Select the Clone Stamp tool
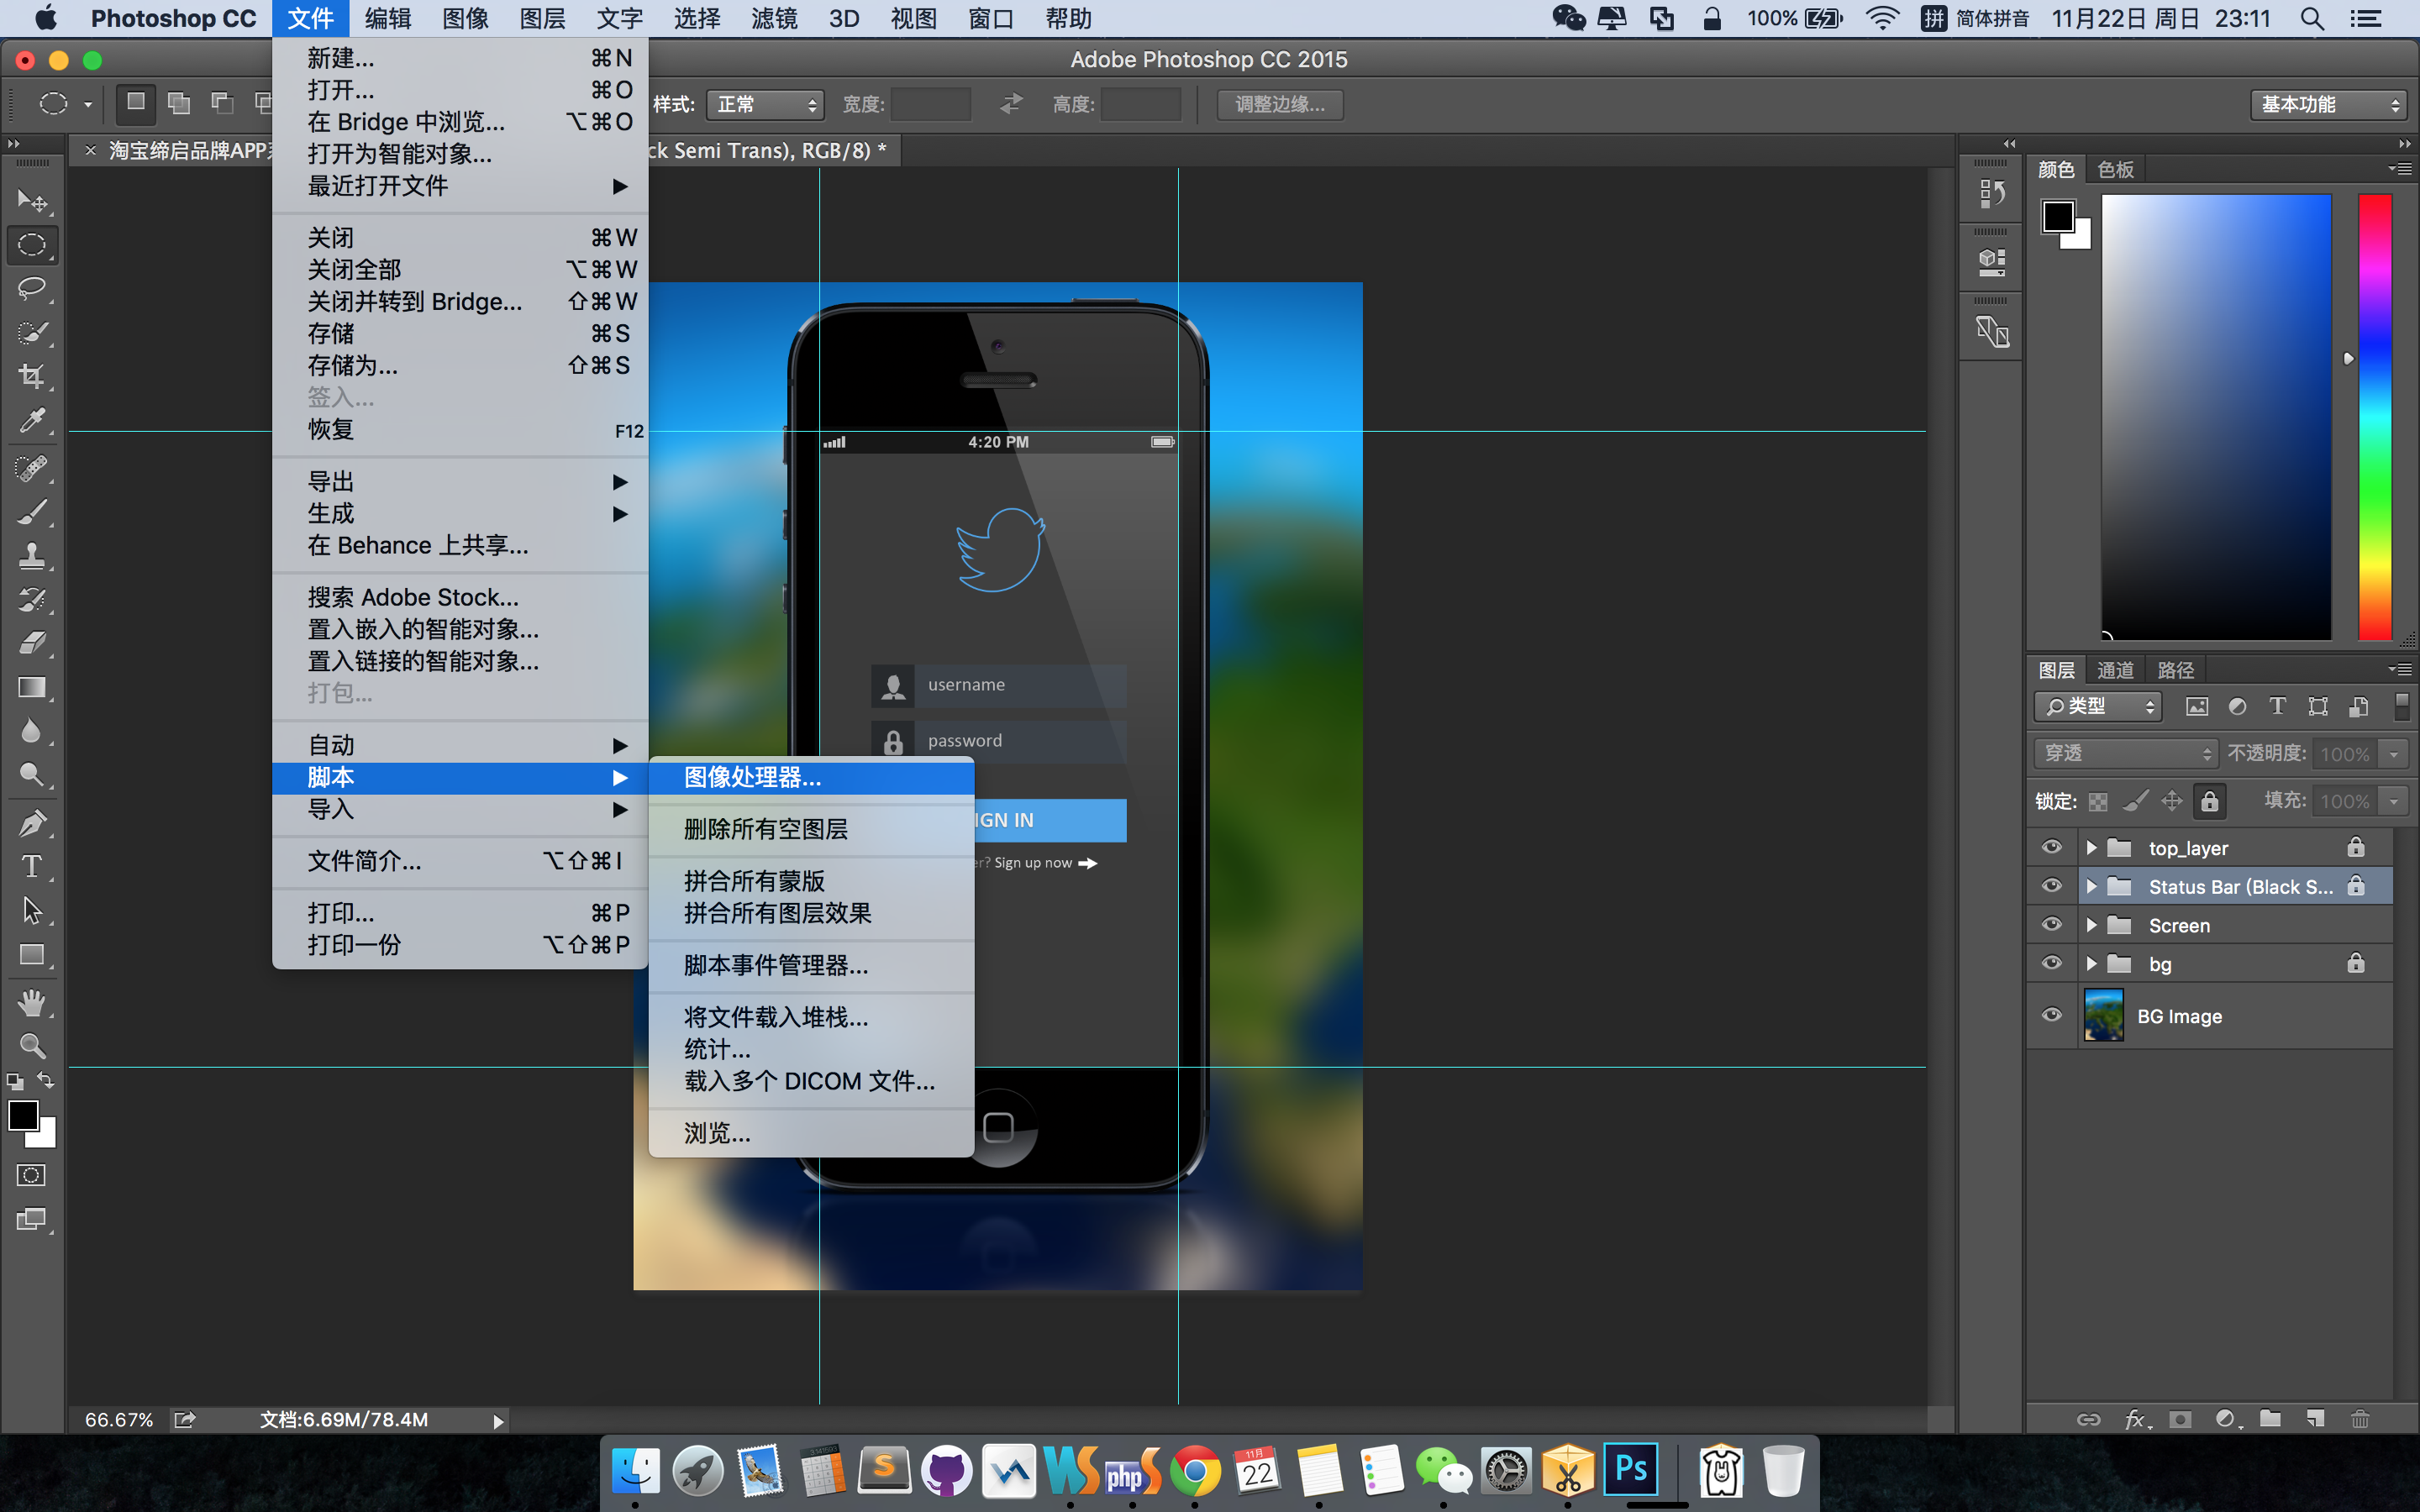The height and width of the screenshot is (1512, 2420). coord(32,556)
